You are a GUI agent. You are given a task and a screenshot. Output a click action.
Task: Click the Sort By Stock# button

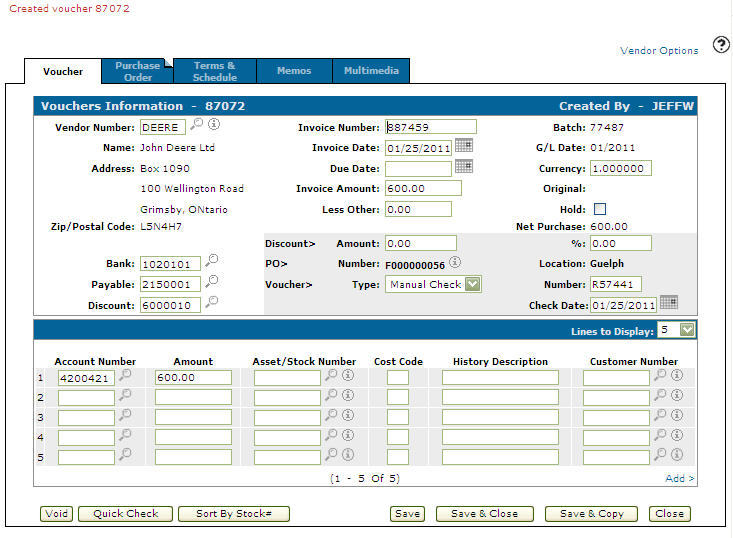click(x=234, y=514)
